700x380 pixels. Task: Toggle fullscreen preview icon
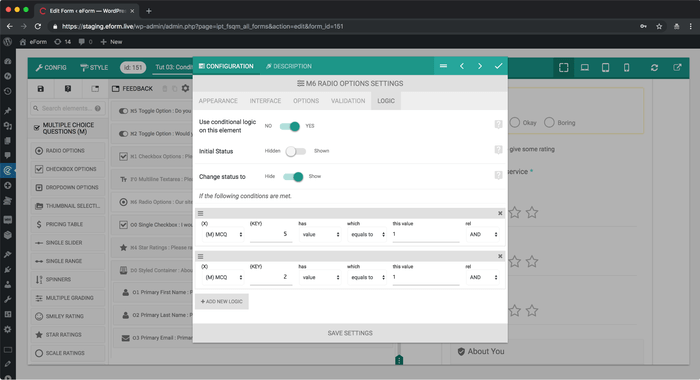tap(563, 67)
